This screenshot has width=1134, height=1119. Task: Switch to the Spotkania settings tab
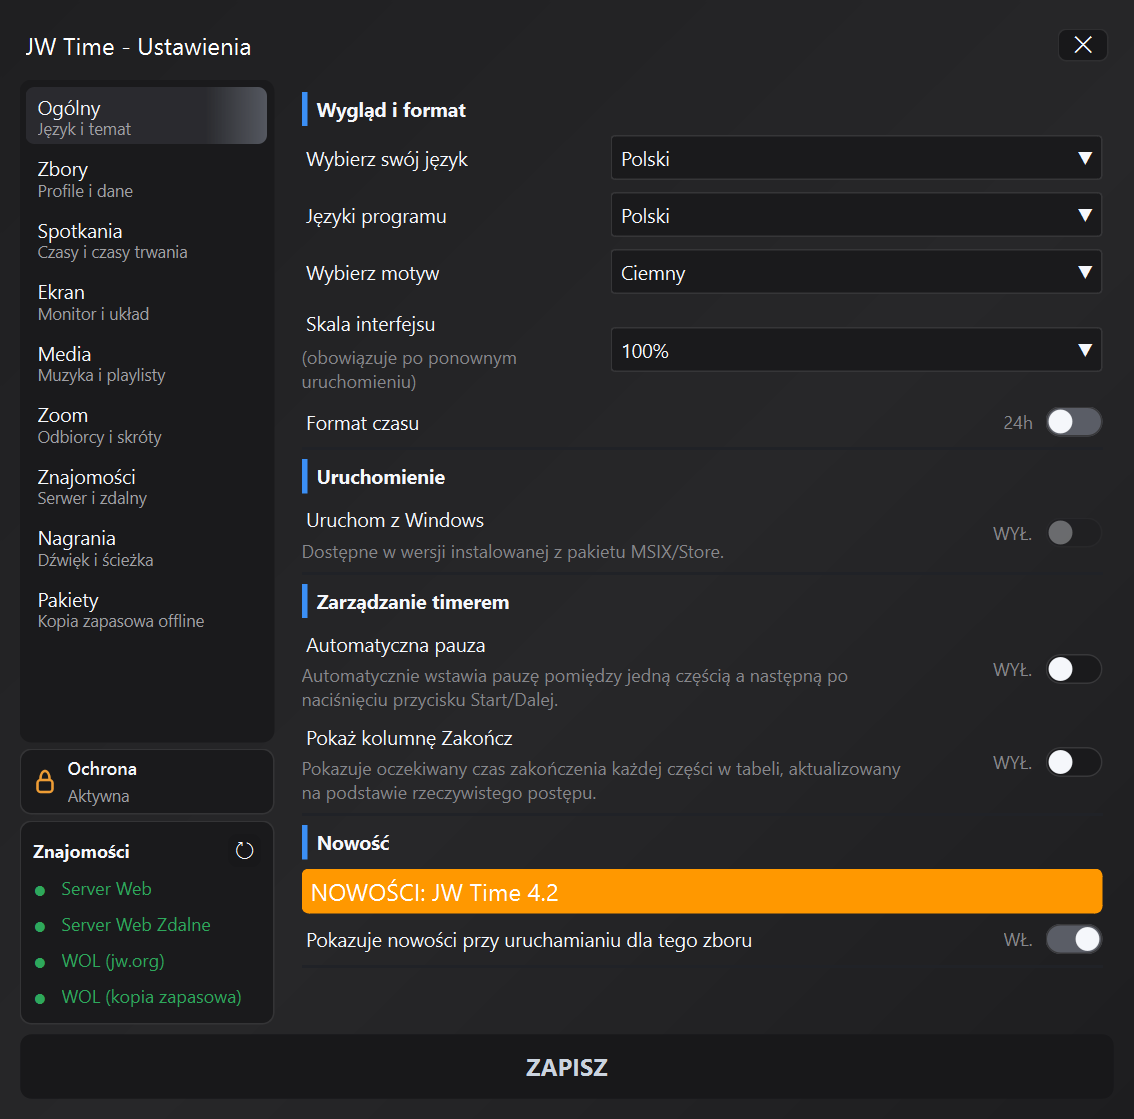point(146,240)
